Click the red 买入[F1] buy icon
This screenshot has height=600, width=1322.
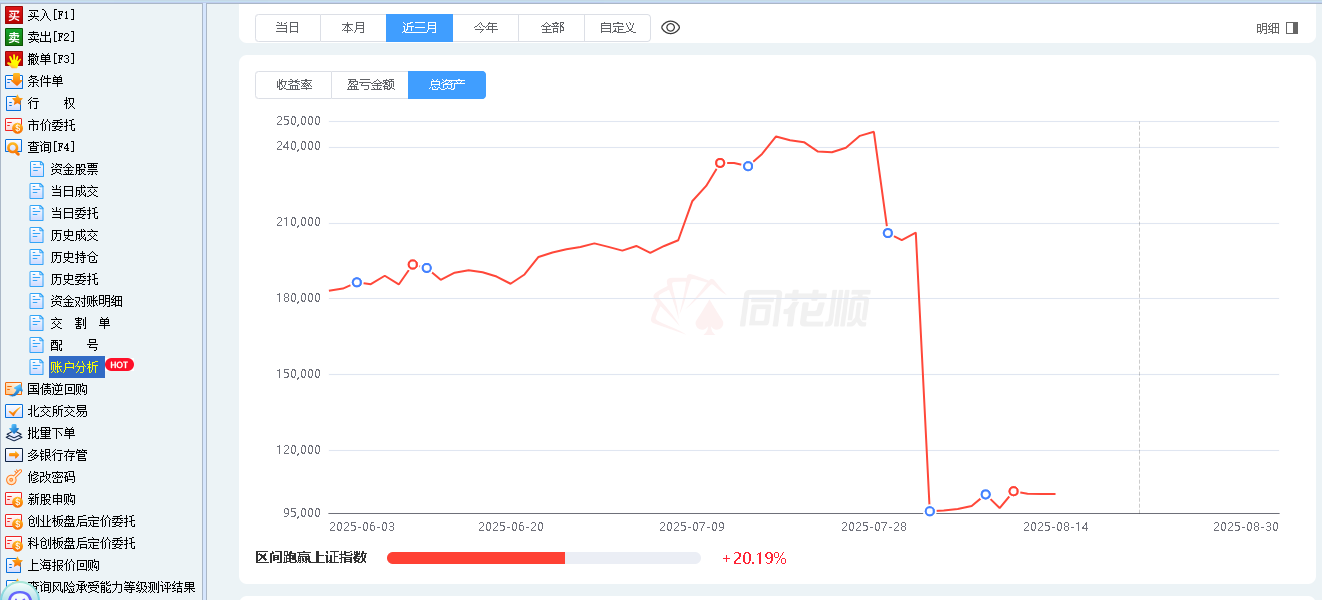coord(14,15)
